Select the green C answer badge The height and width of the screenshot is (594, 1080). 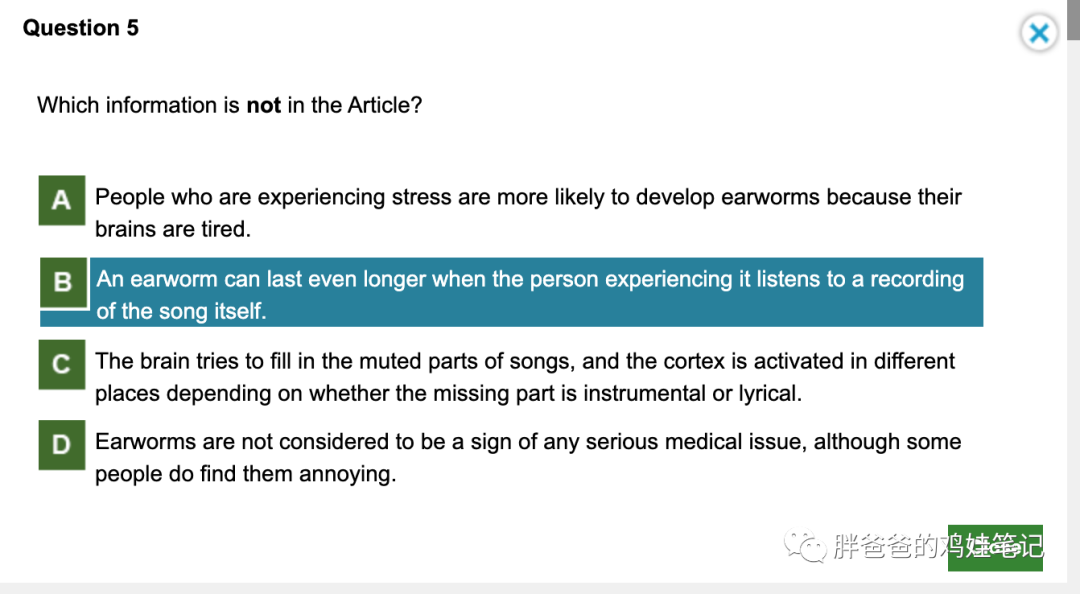tap(62, 365)
